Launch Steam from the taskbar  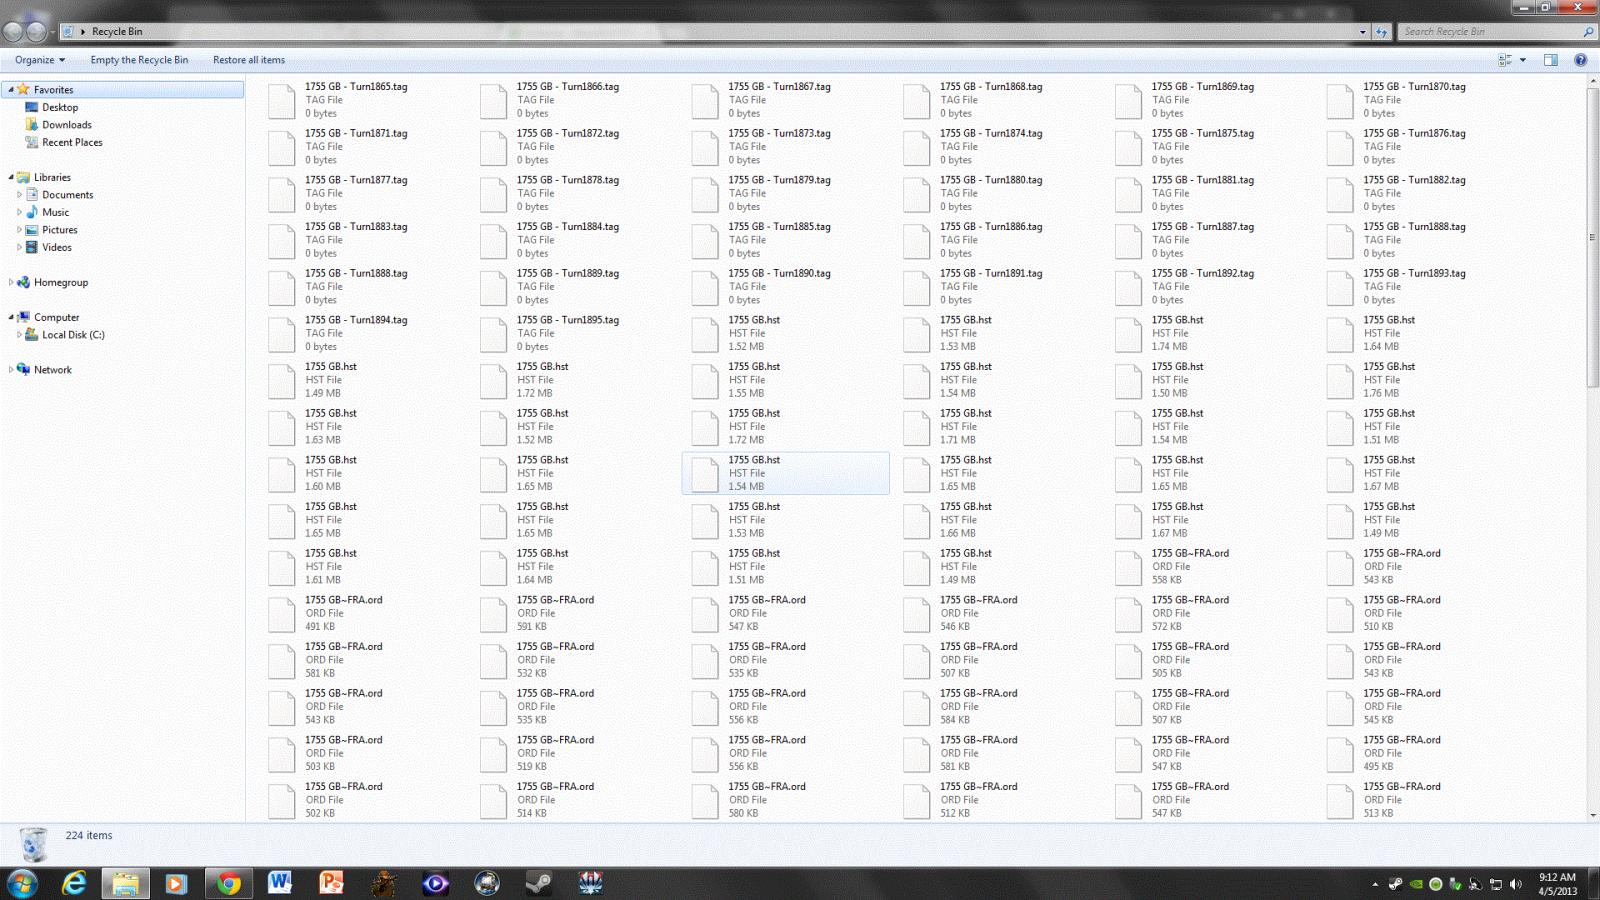pos(538,883)
